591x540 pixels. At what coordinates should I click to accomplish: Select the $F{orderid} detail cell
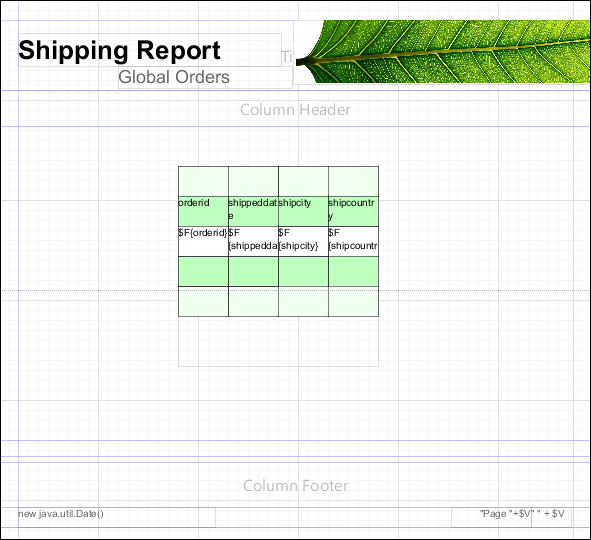pos(203,242)
